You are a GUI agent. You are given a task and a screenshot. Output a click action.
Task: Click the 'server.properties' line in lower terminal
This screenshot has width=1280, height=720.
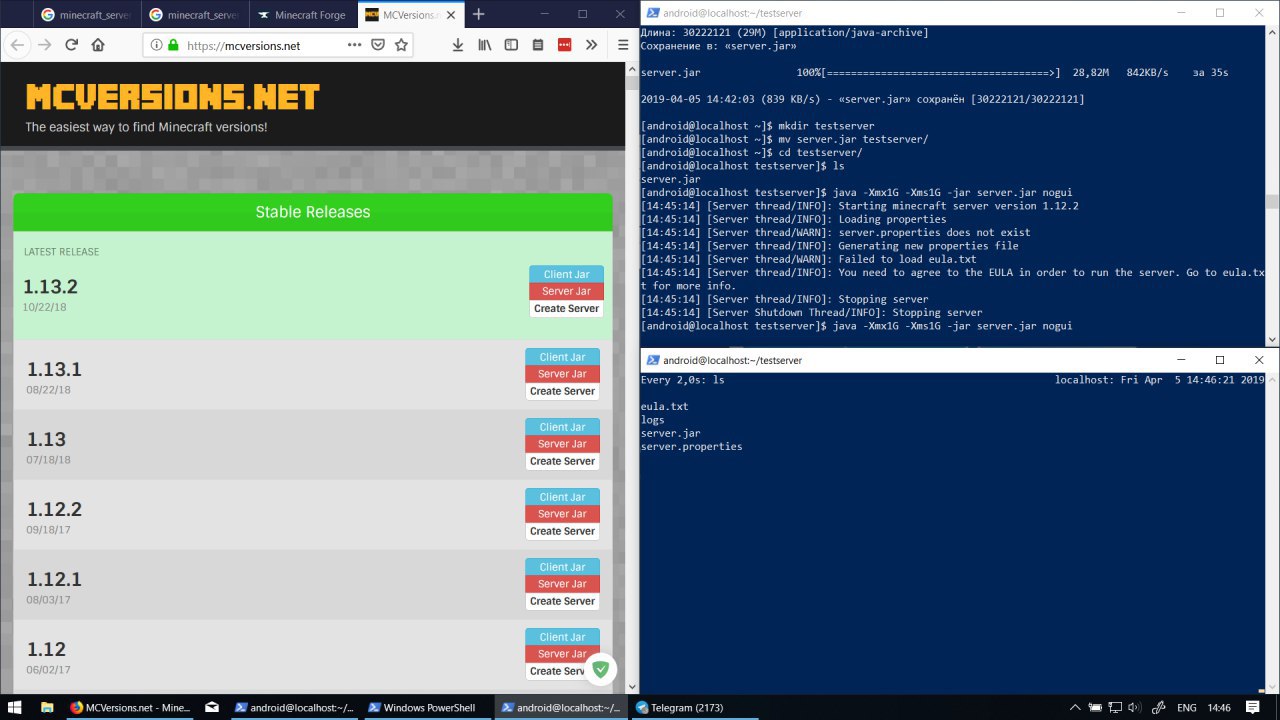(692, 446)
